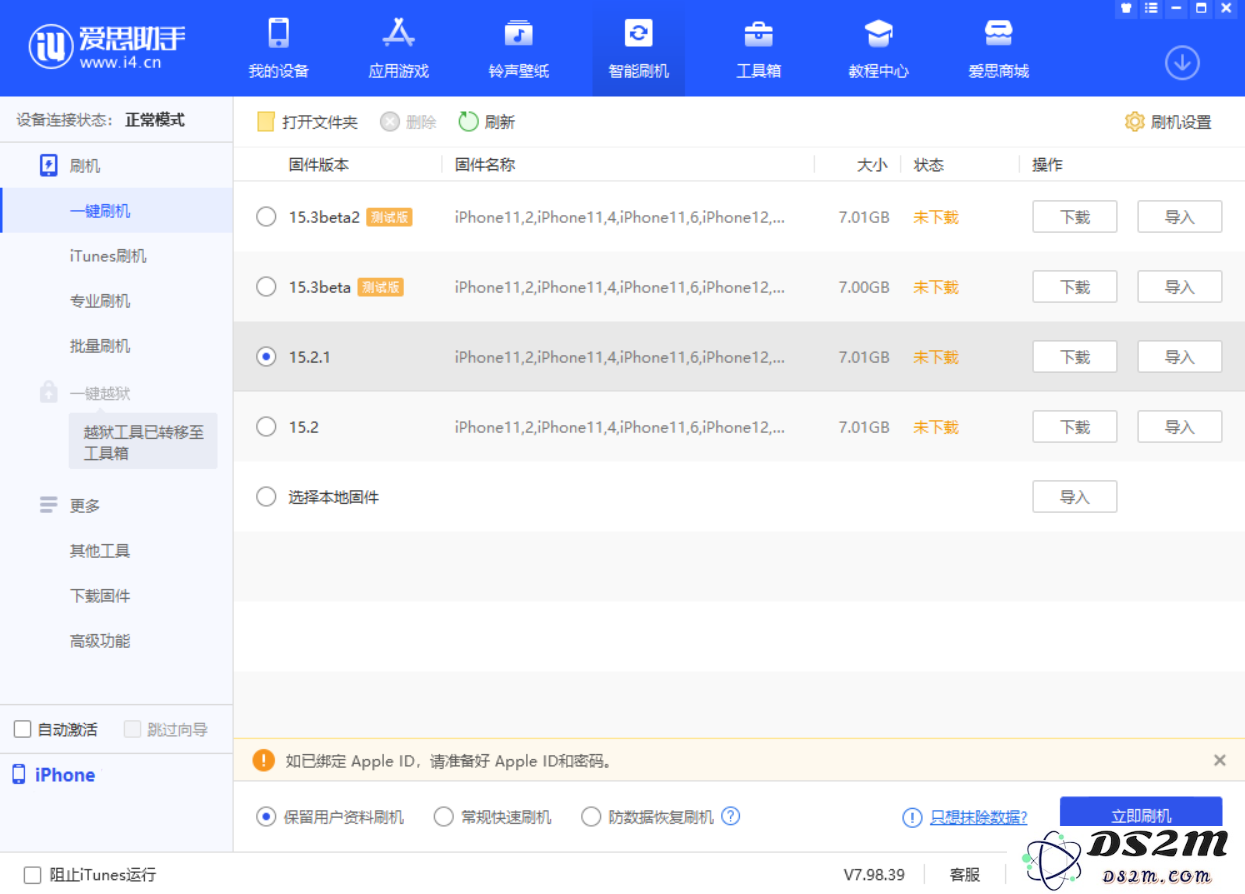Click the 固件名称 column header
This screenshot has width=1245, height=894.
tap(485, 165)
